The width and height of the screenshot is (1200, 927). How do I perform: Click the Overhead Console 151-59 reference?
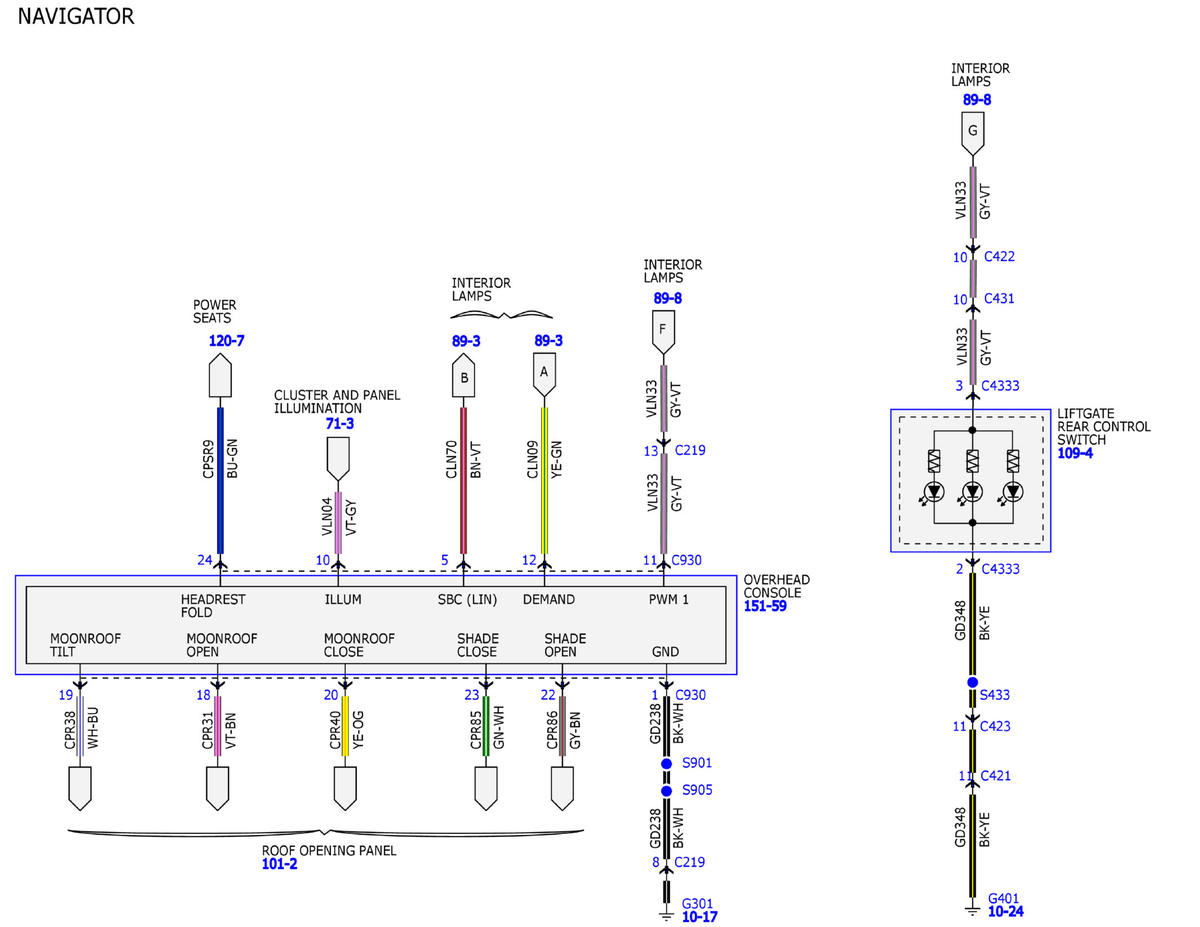765,606
